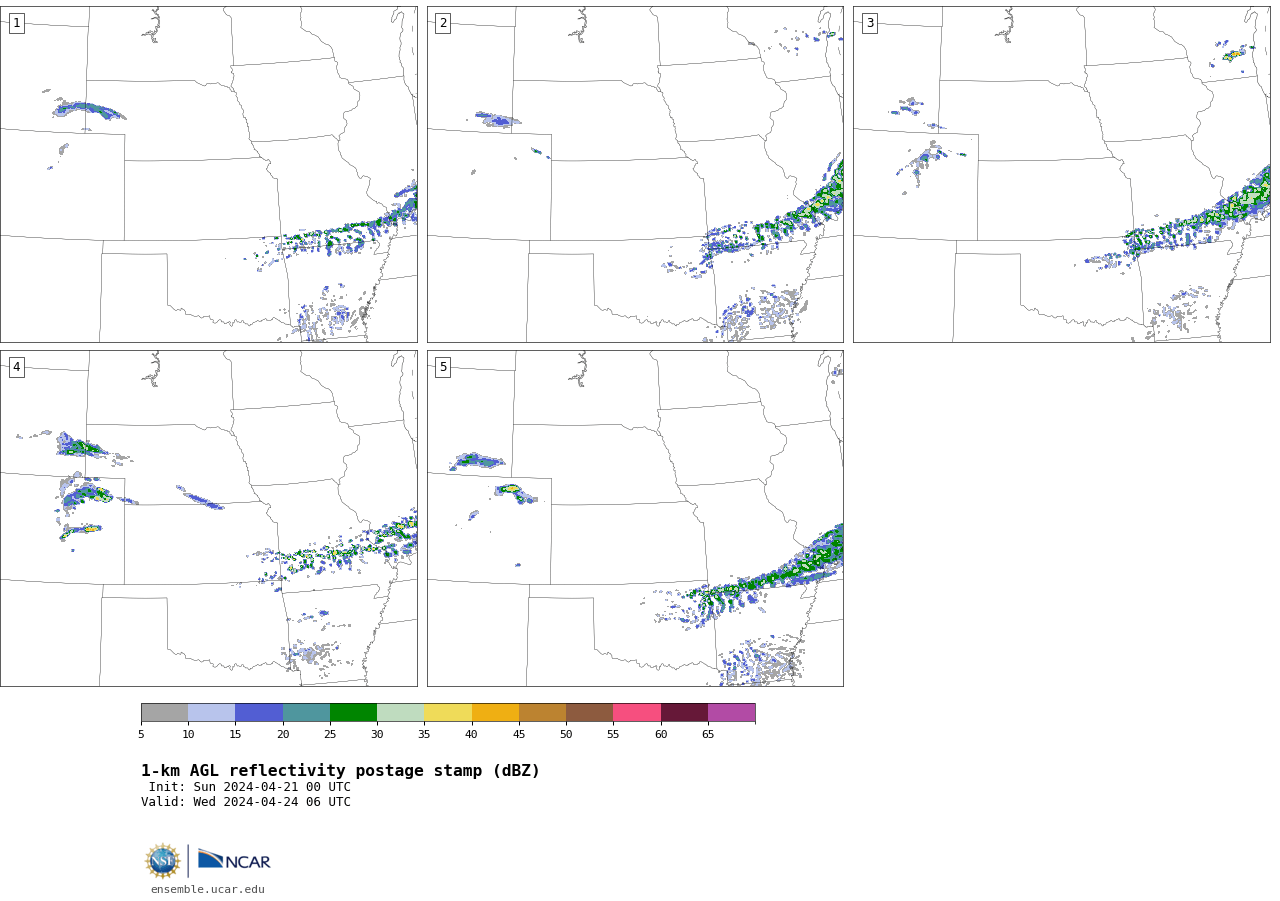
Task: Open ensemble member 4 map panel
Action: [208, 518]
